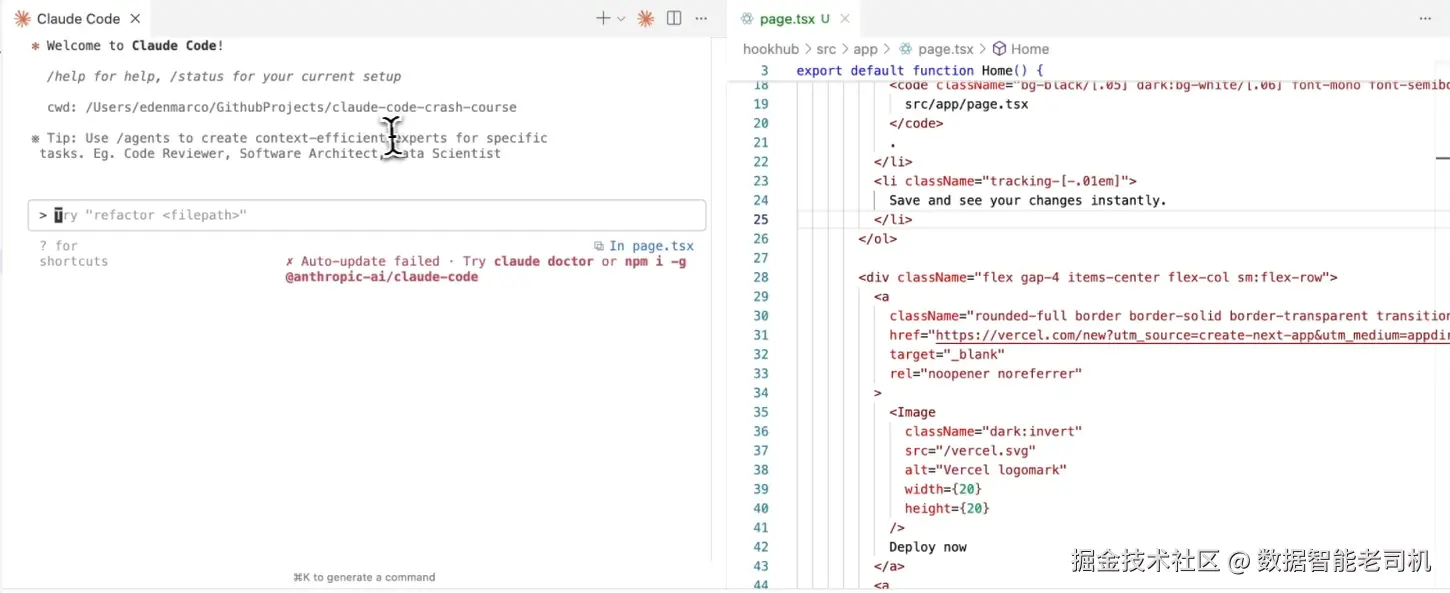This screenshot has width=1450, height=593.
Task: Click React icon in breadcrumb
Action: coord(906,49)
